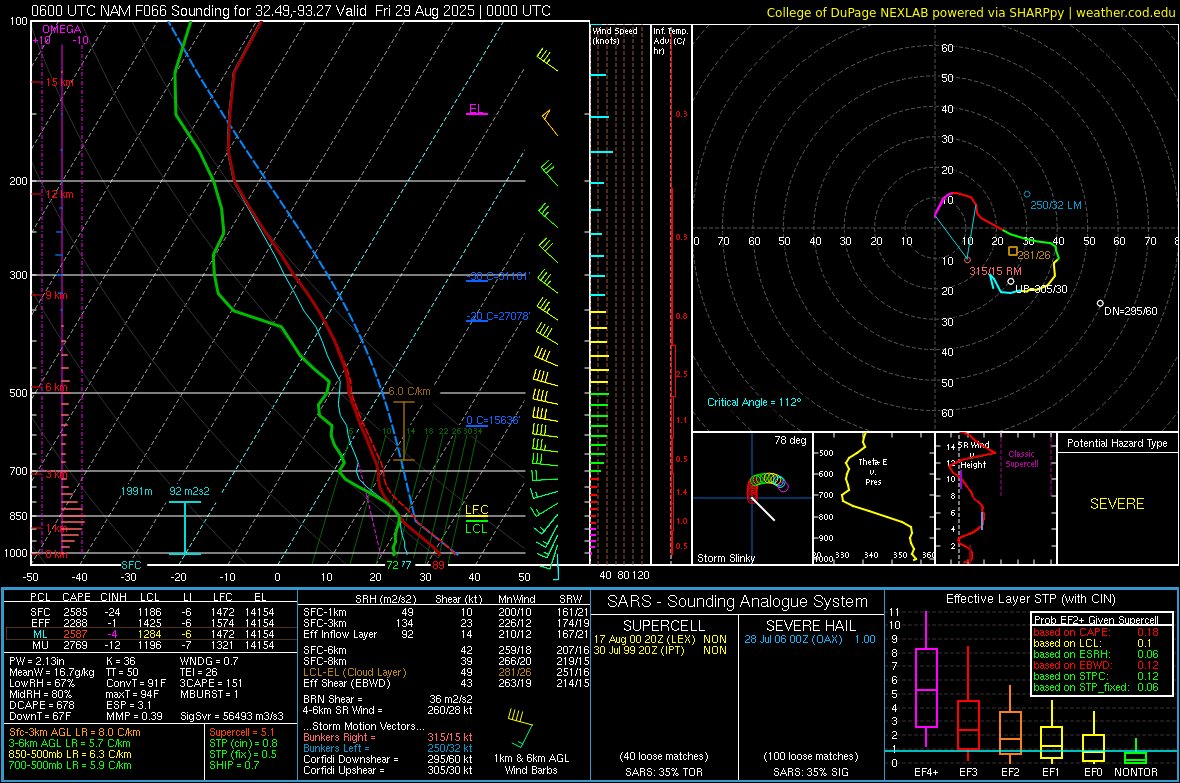Click the 'SFC-1km' shear table row label
The height and width of the screenshot is (783, 1180).
click(324, 612)
